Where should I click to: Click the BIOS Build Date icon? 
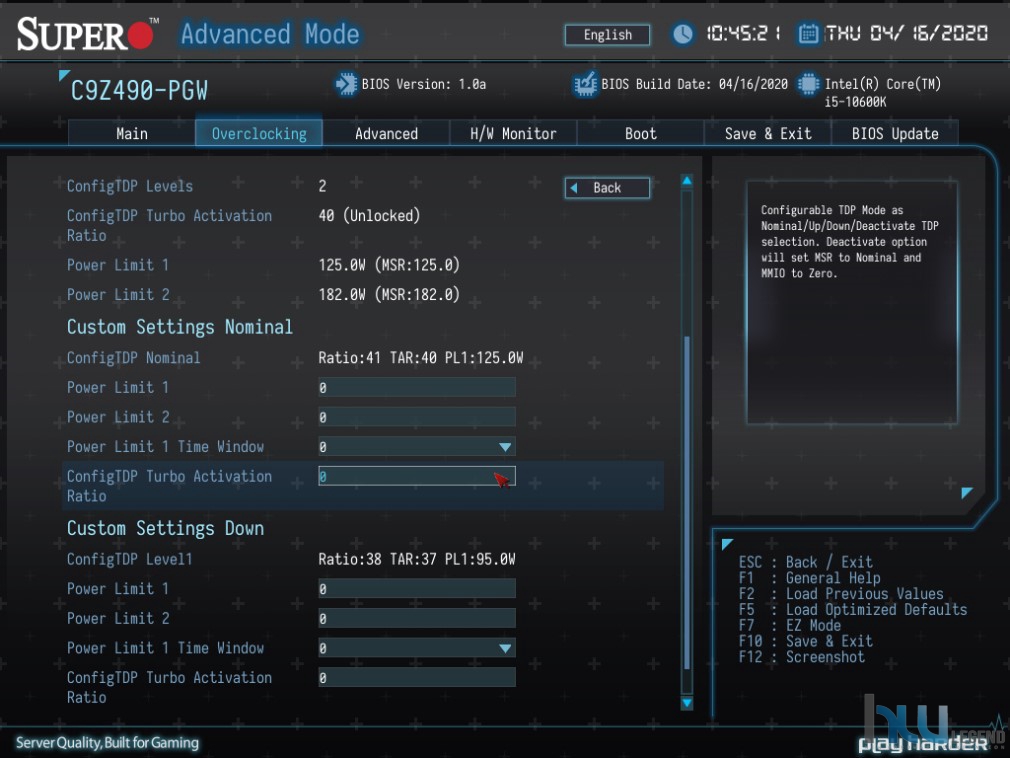[585, 84]
